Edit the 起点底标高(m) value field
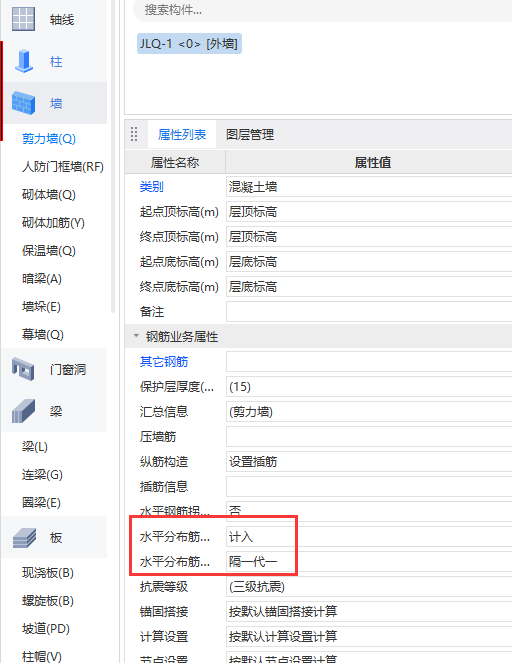 coord(369,262)
